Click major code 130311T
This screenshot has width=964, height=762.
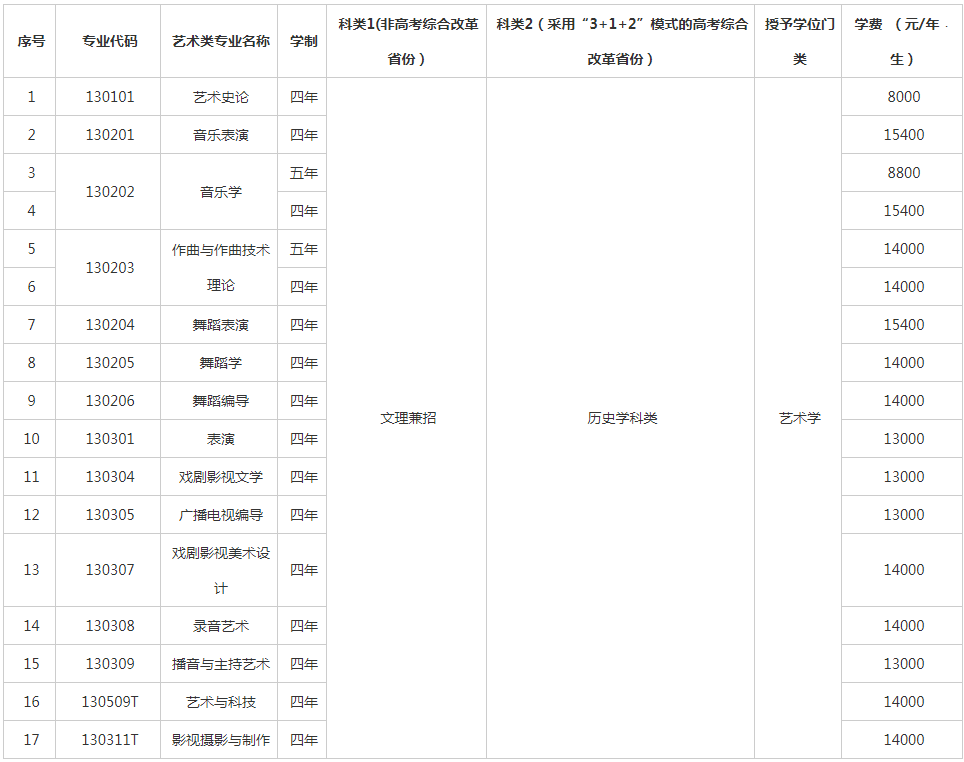pos(109,740)
